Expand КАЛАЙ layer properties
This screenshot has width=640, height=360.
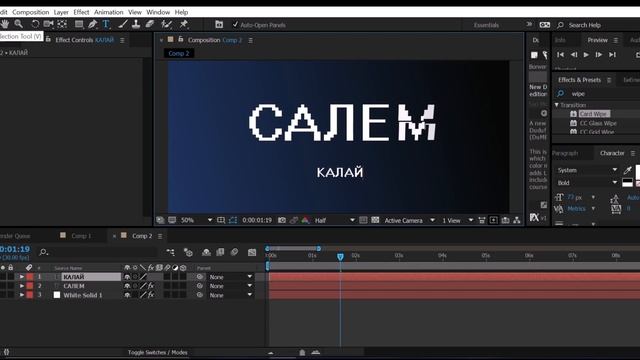[22, 277]
